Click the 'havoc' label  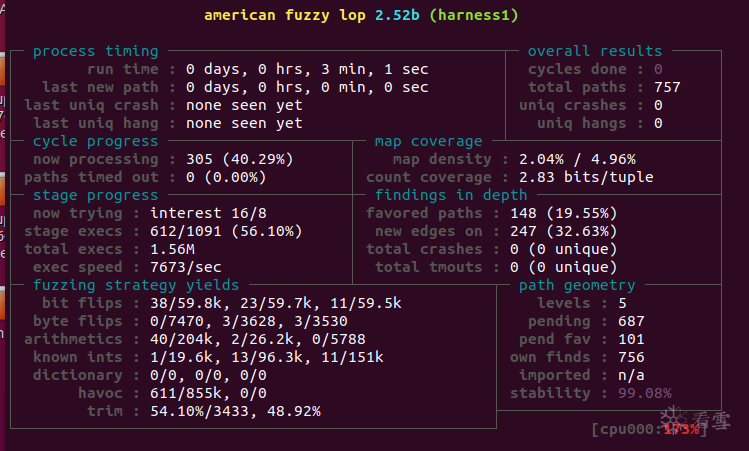click(100, 393)
